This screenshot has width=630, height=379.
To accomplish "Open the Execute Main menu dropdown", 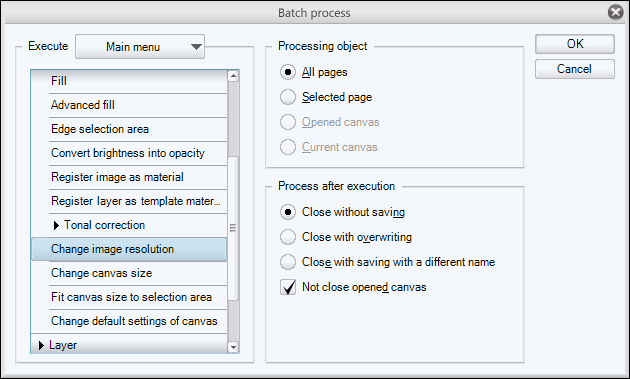I will click(140, 47).
